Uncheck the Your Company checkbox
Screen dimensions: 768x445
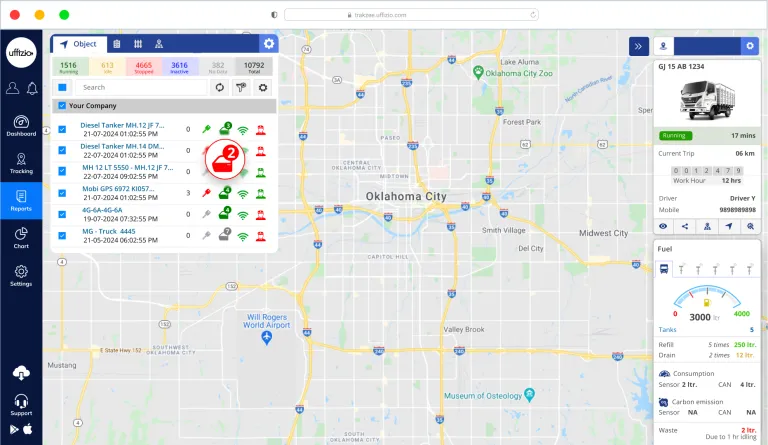62,105
